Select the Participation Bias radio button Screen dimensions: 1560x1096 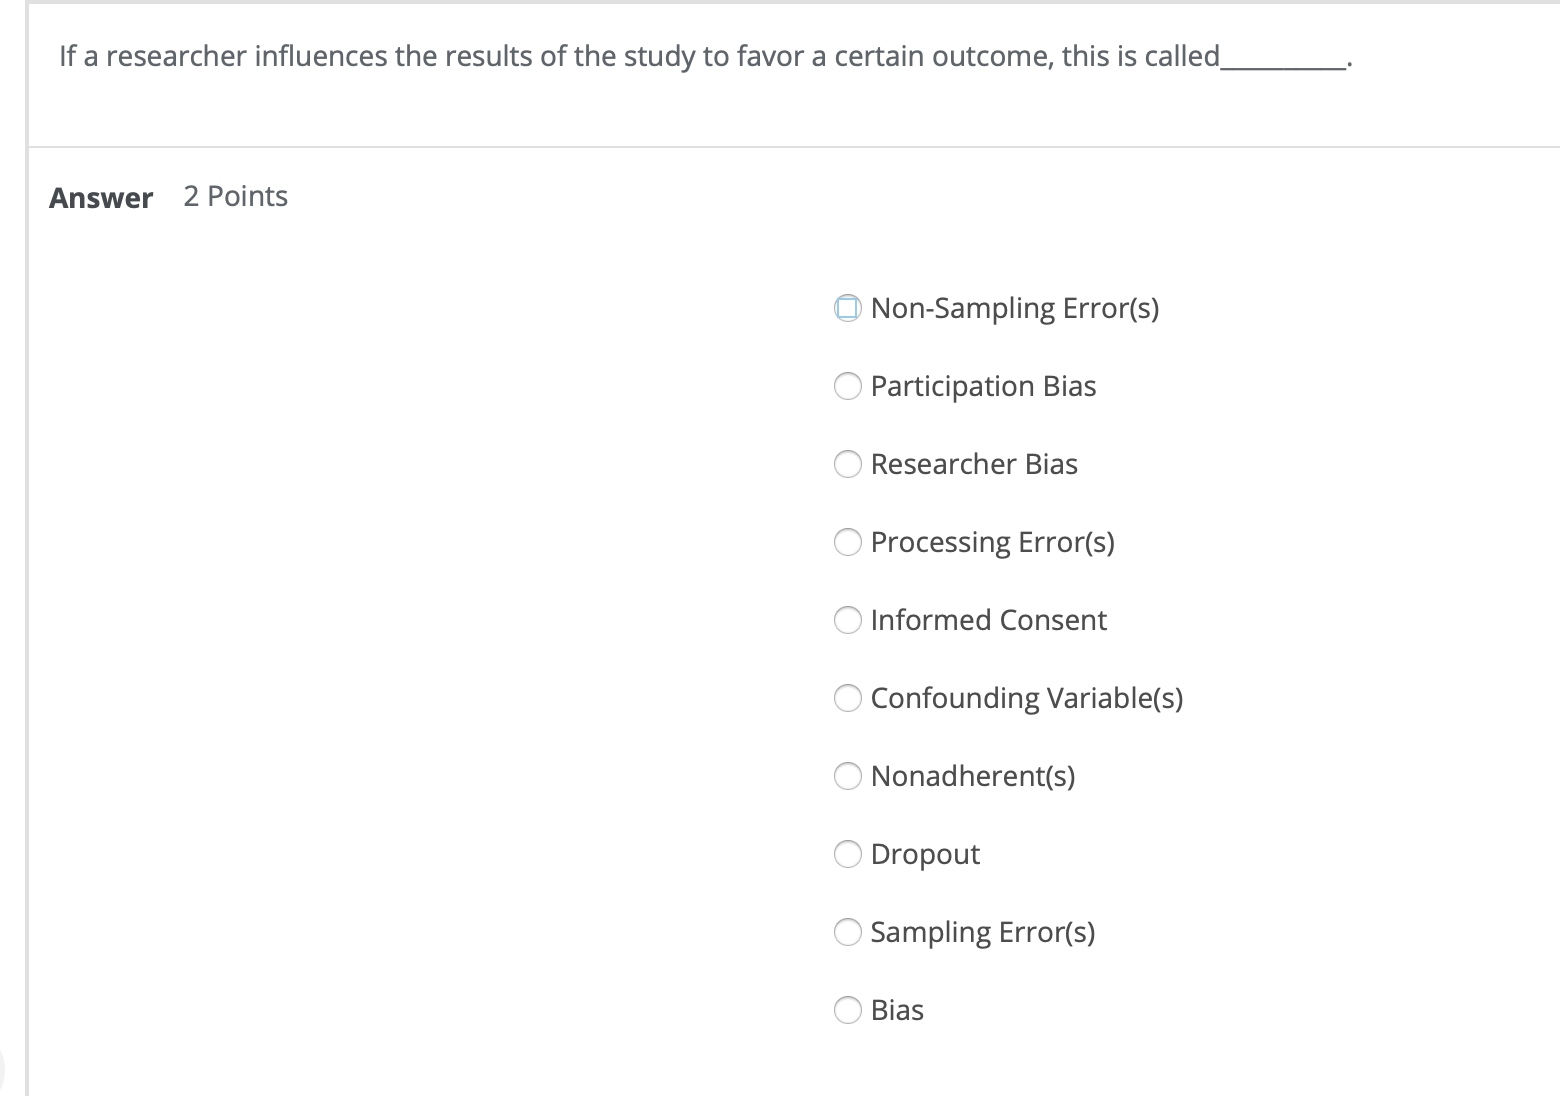847,386
